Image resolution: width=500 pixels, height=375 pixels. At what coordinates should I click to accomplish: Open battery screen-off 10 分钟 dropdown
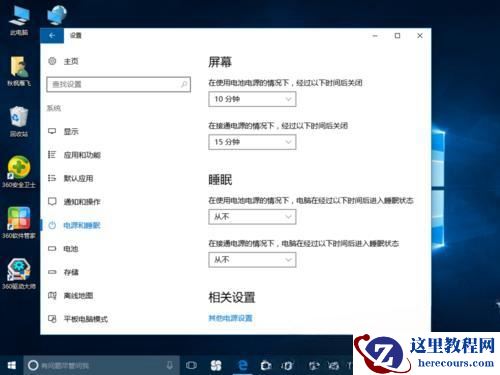(252, 99)
